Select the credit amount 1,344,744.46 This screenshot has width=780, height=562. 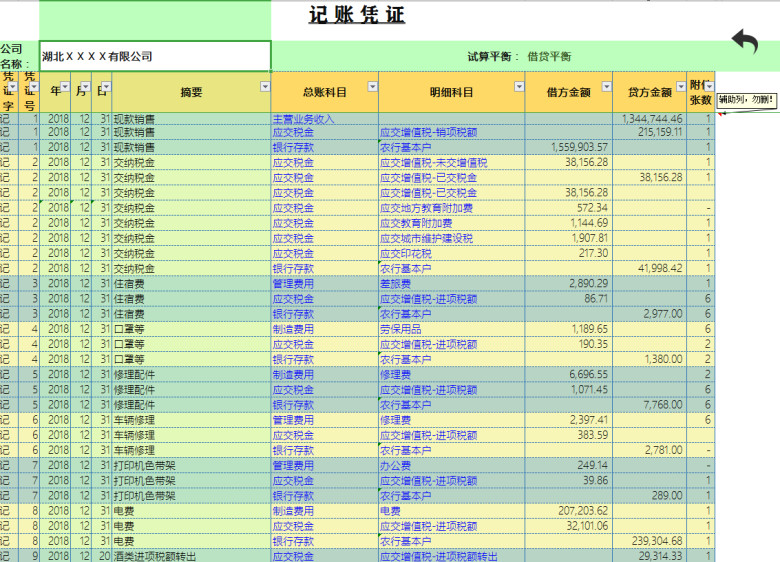point(650,119)
